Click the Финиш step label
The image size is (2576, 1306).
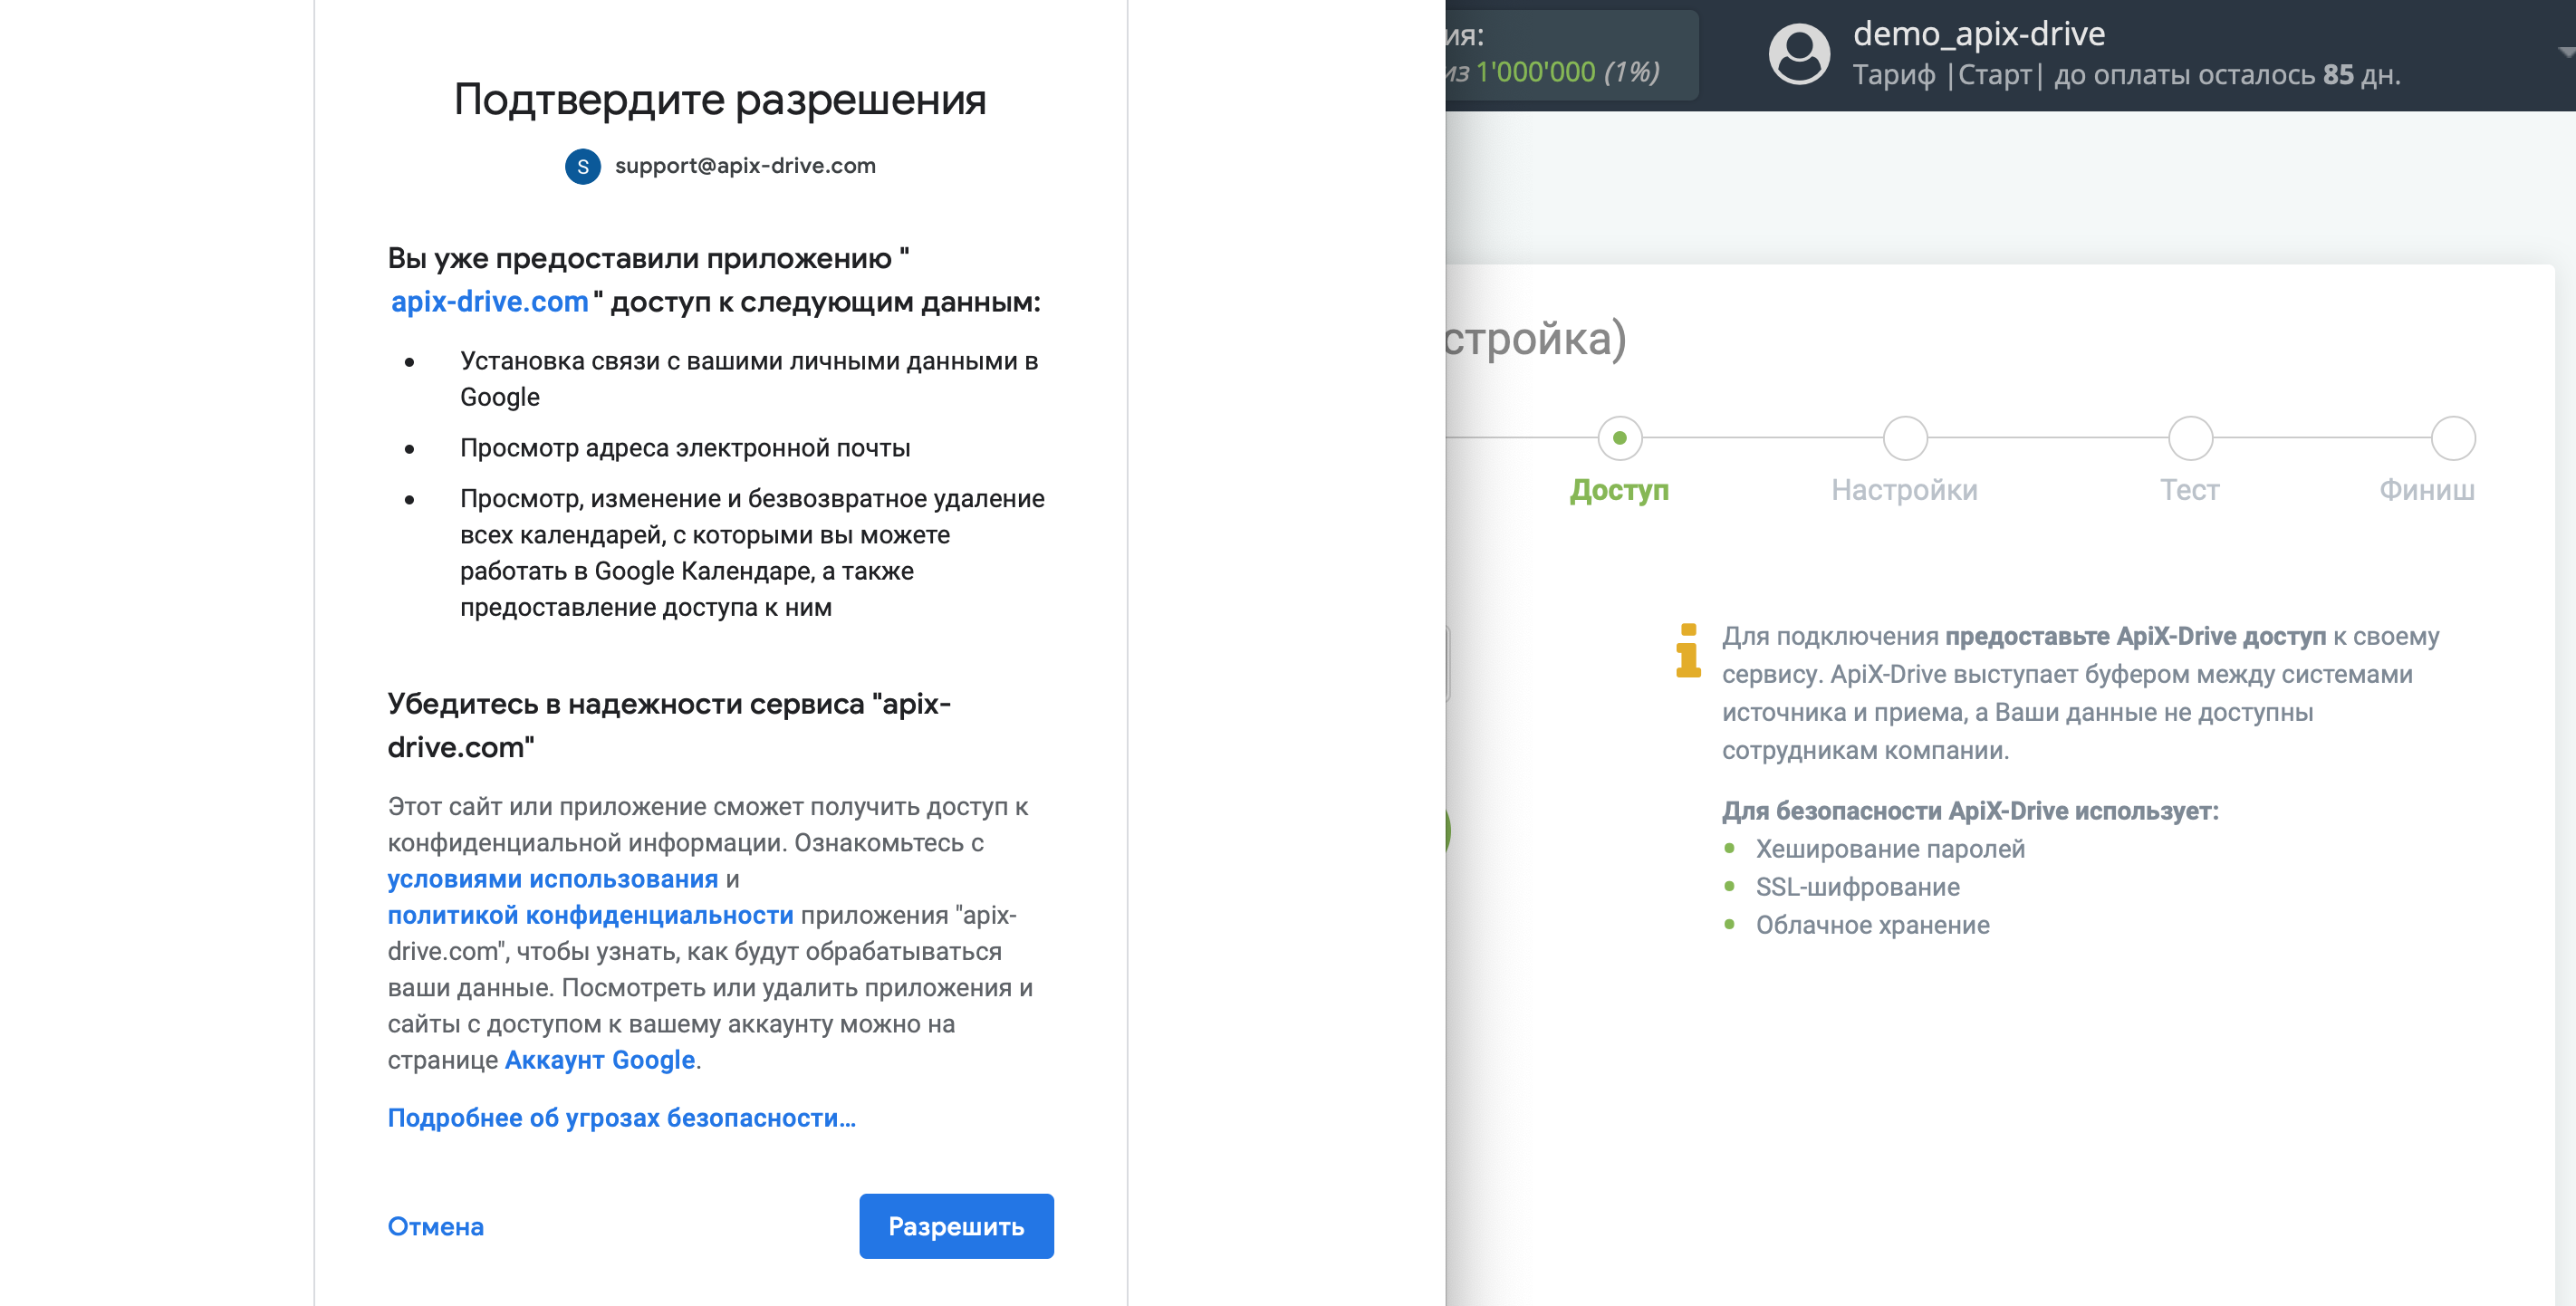2427,490
